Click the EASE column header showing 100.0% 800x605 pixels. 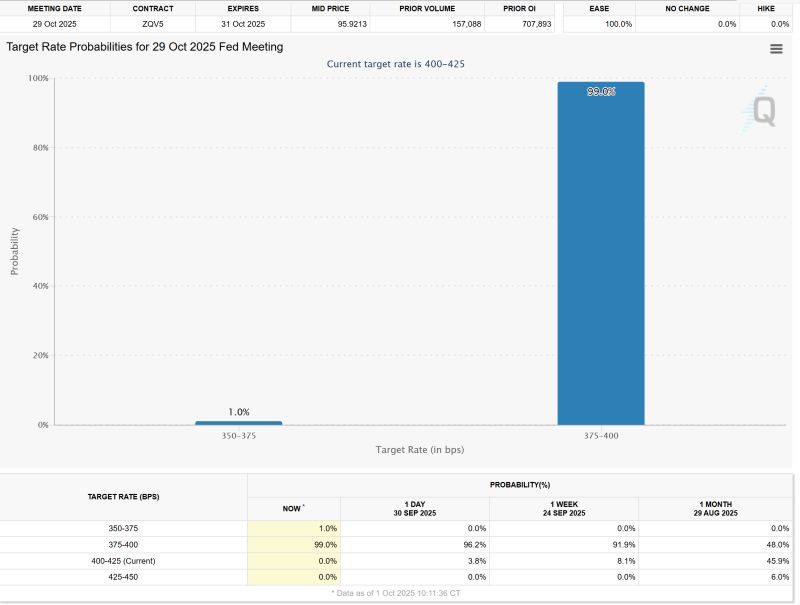(598, 8)
